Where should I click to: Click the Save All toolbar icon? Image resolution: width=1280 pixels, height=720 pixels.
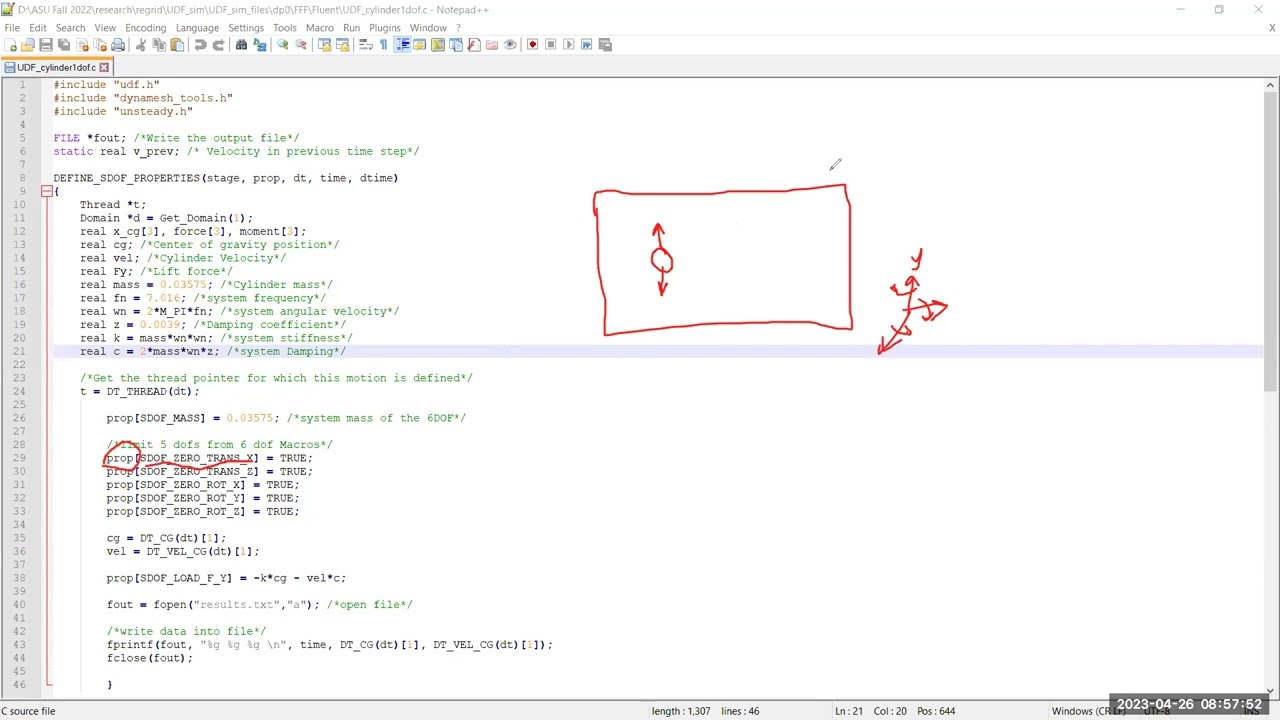(x=64, y=45)
